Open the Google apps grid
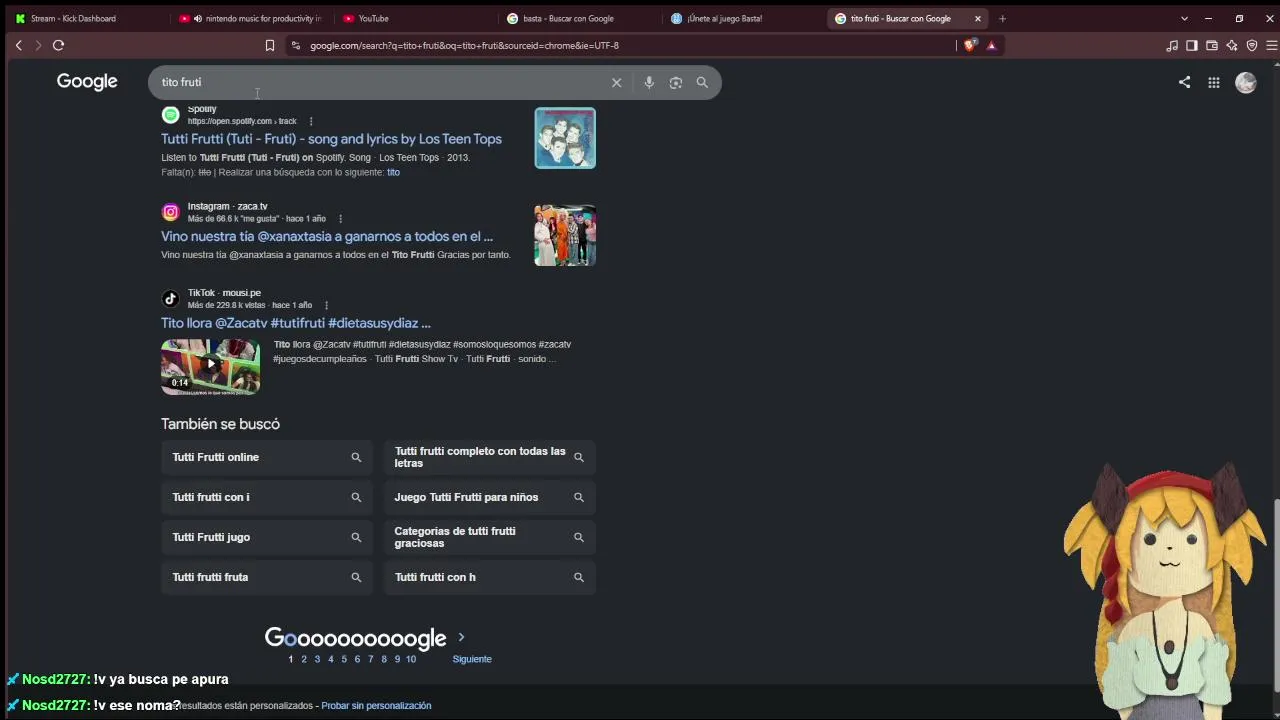The height and width of the screenshot is (720, 1280). [x=1214, y=83]
